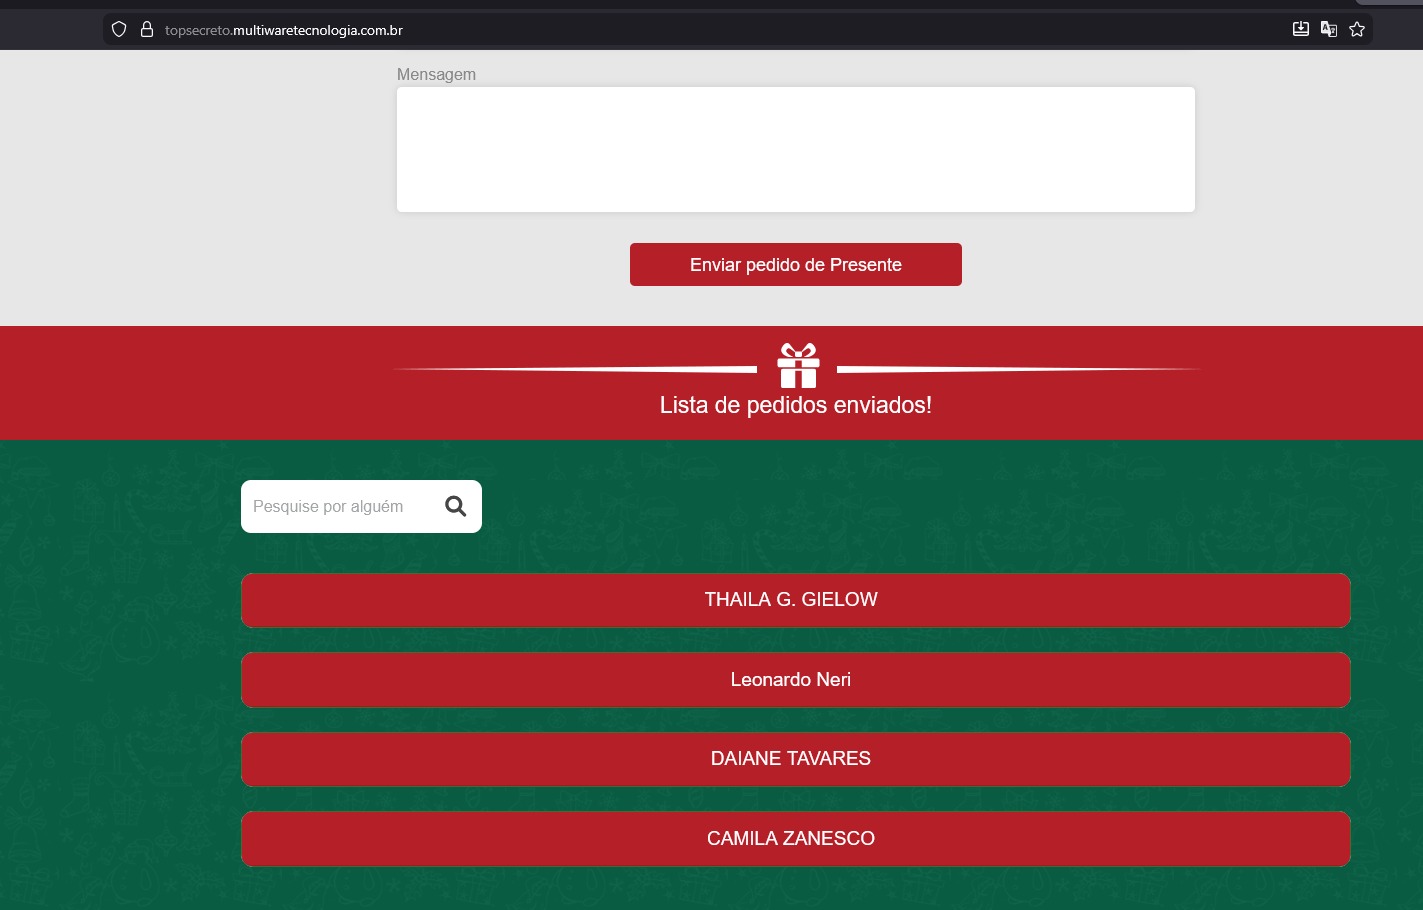Click the padlock site security icon
This screenshot has width=1423, height=910.
pyautogui.click(x=147, y=30)
